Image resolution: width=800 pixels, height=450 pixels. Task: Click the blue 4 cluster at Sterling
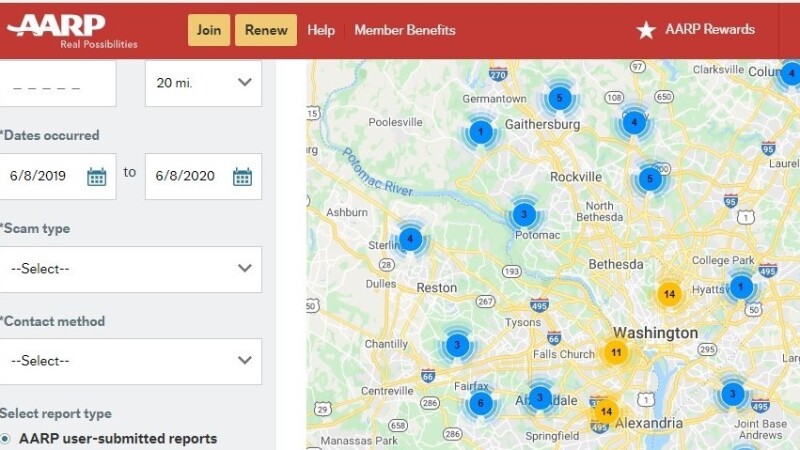(x=410, y=239)
